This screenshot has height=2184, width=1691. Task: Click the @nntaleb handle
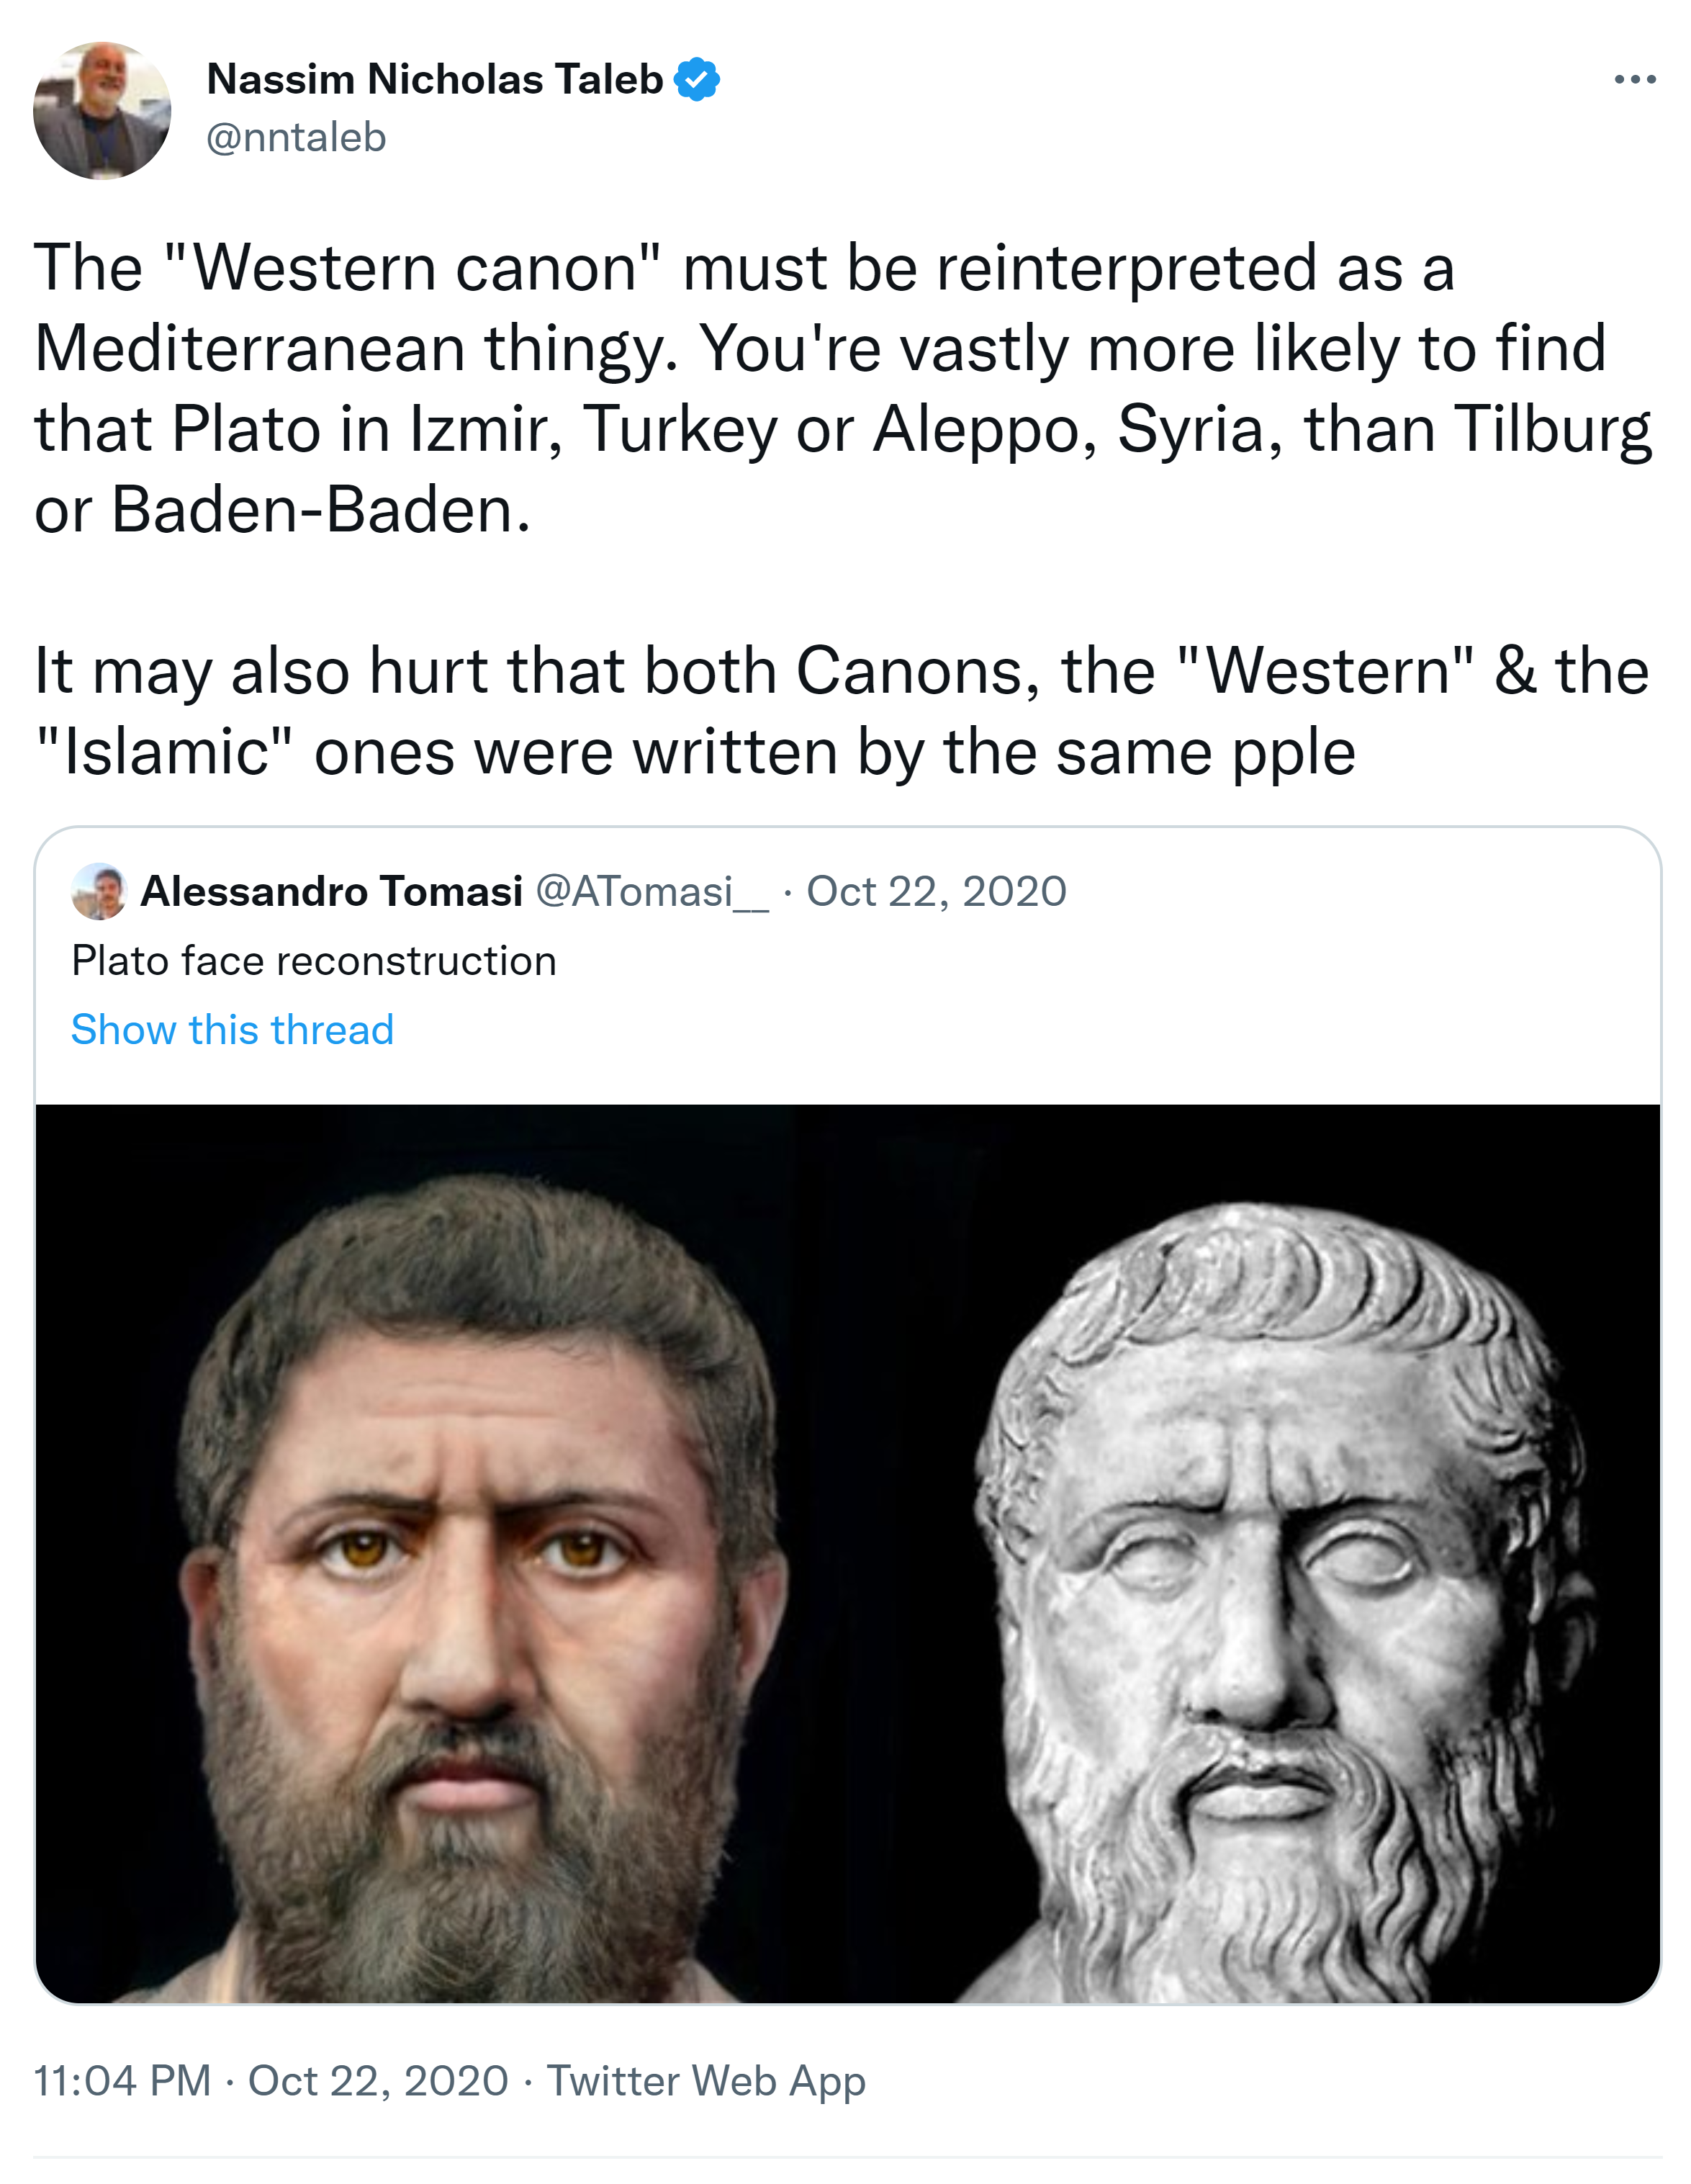296,138
